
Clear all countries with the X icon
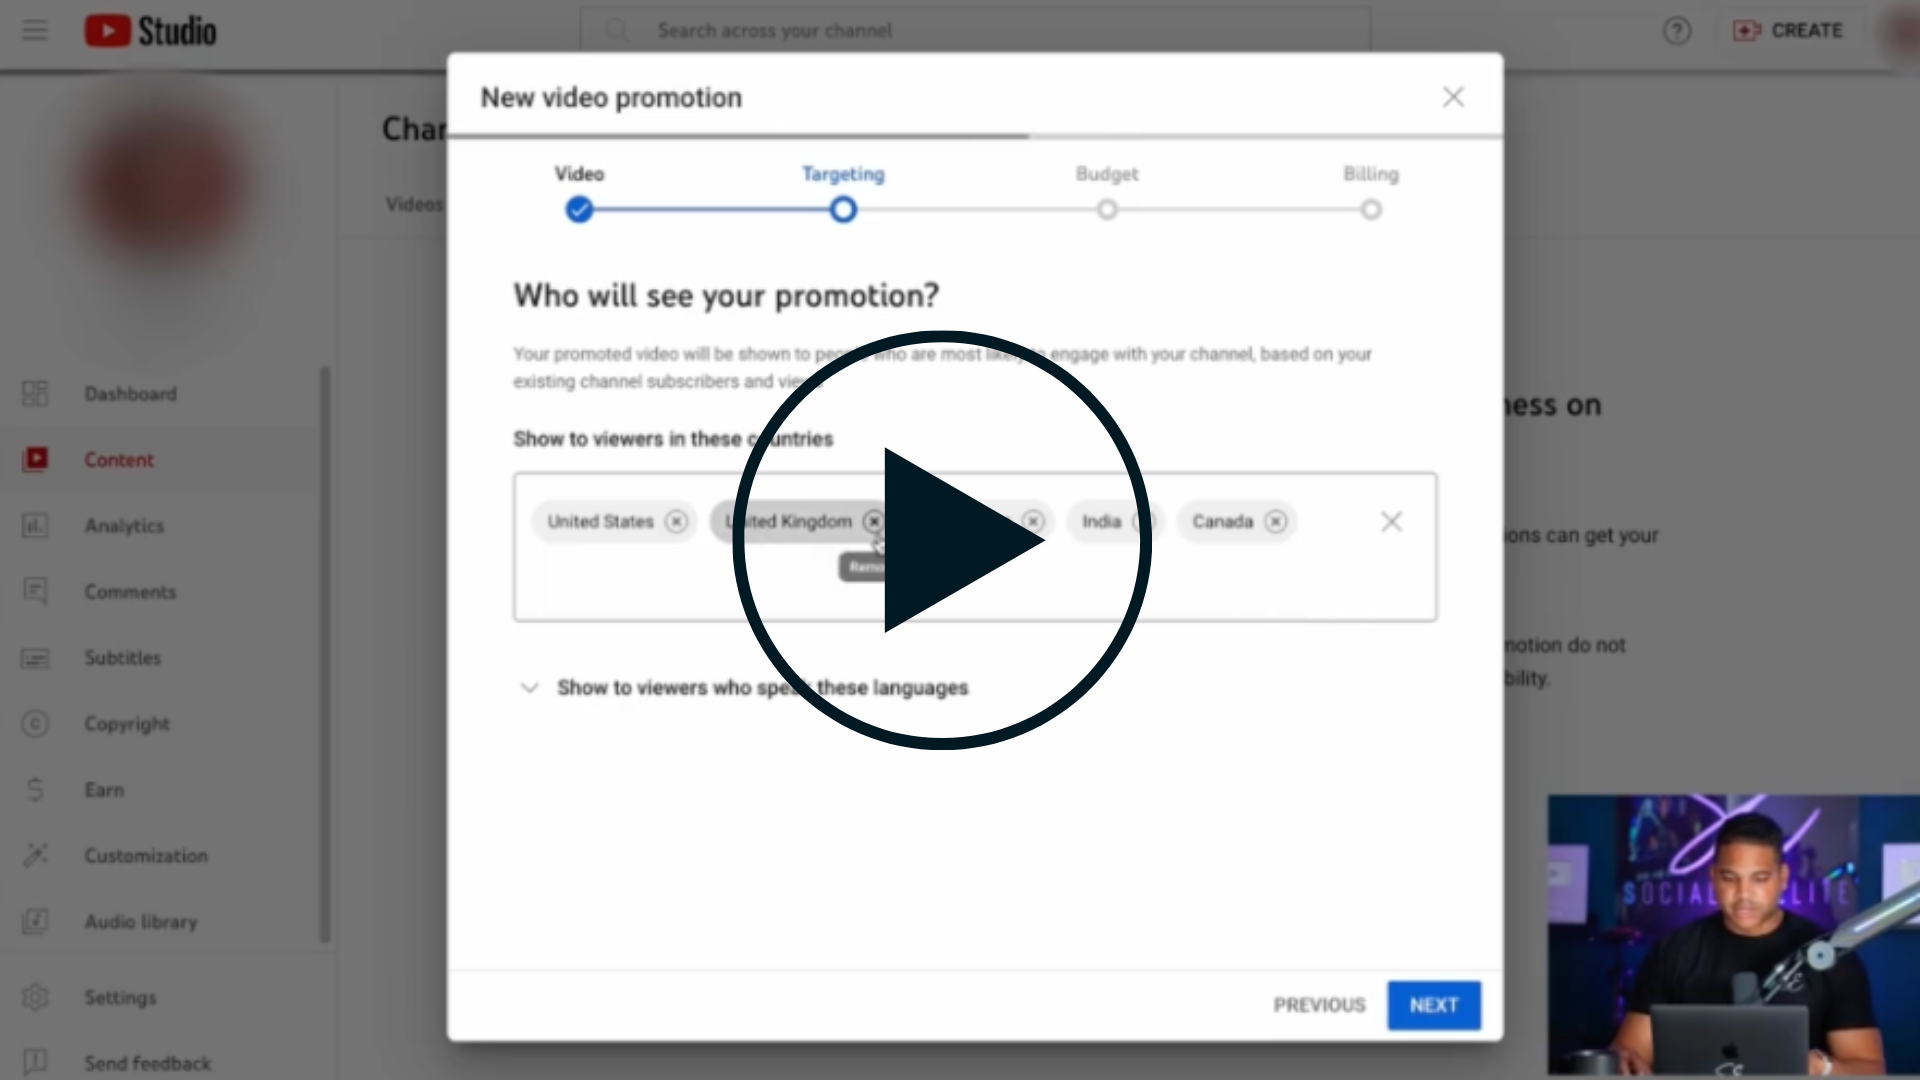pos(1391,522)
